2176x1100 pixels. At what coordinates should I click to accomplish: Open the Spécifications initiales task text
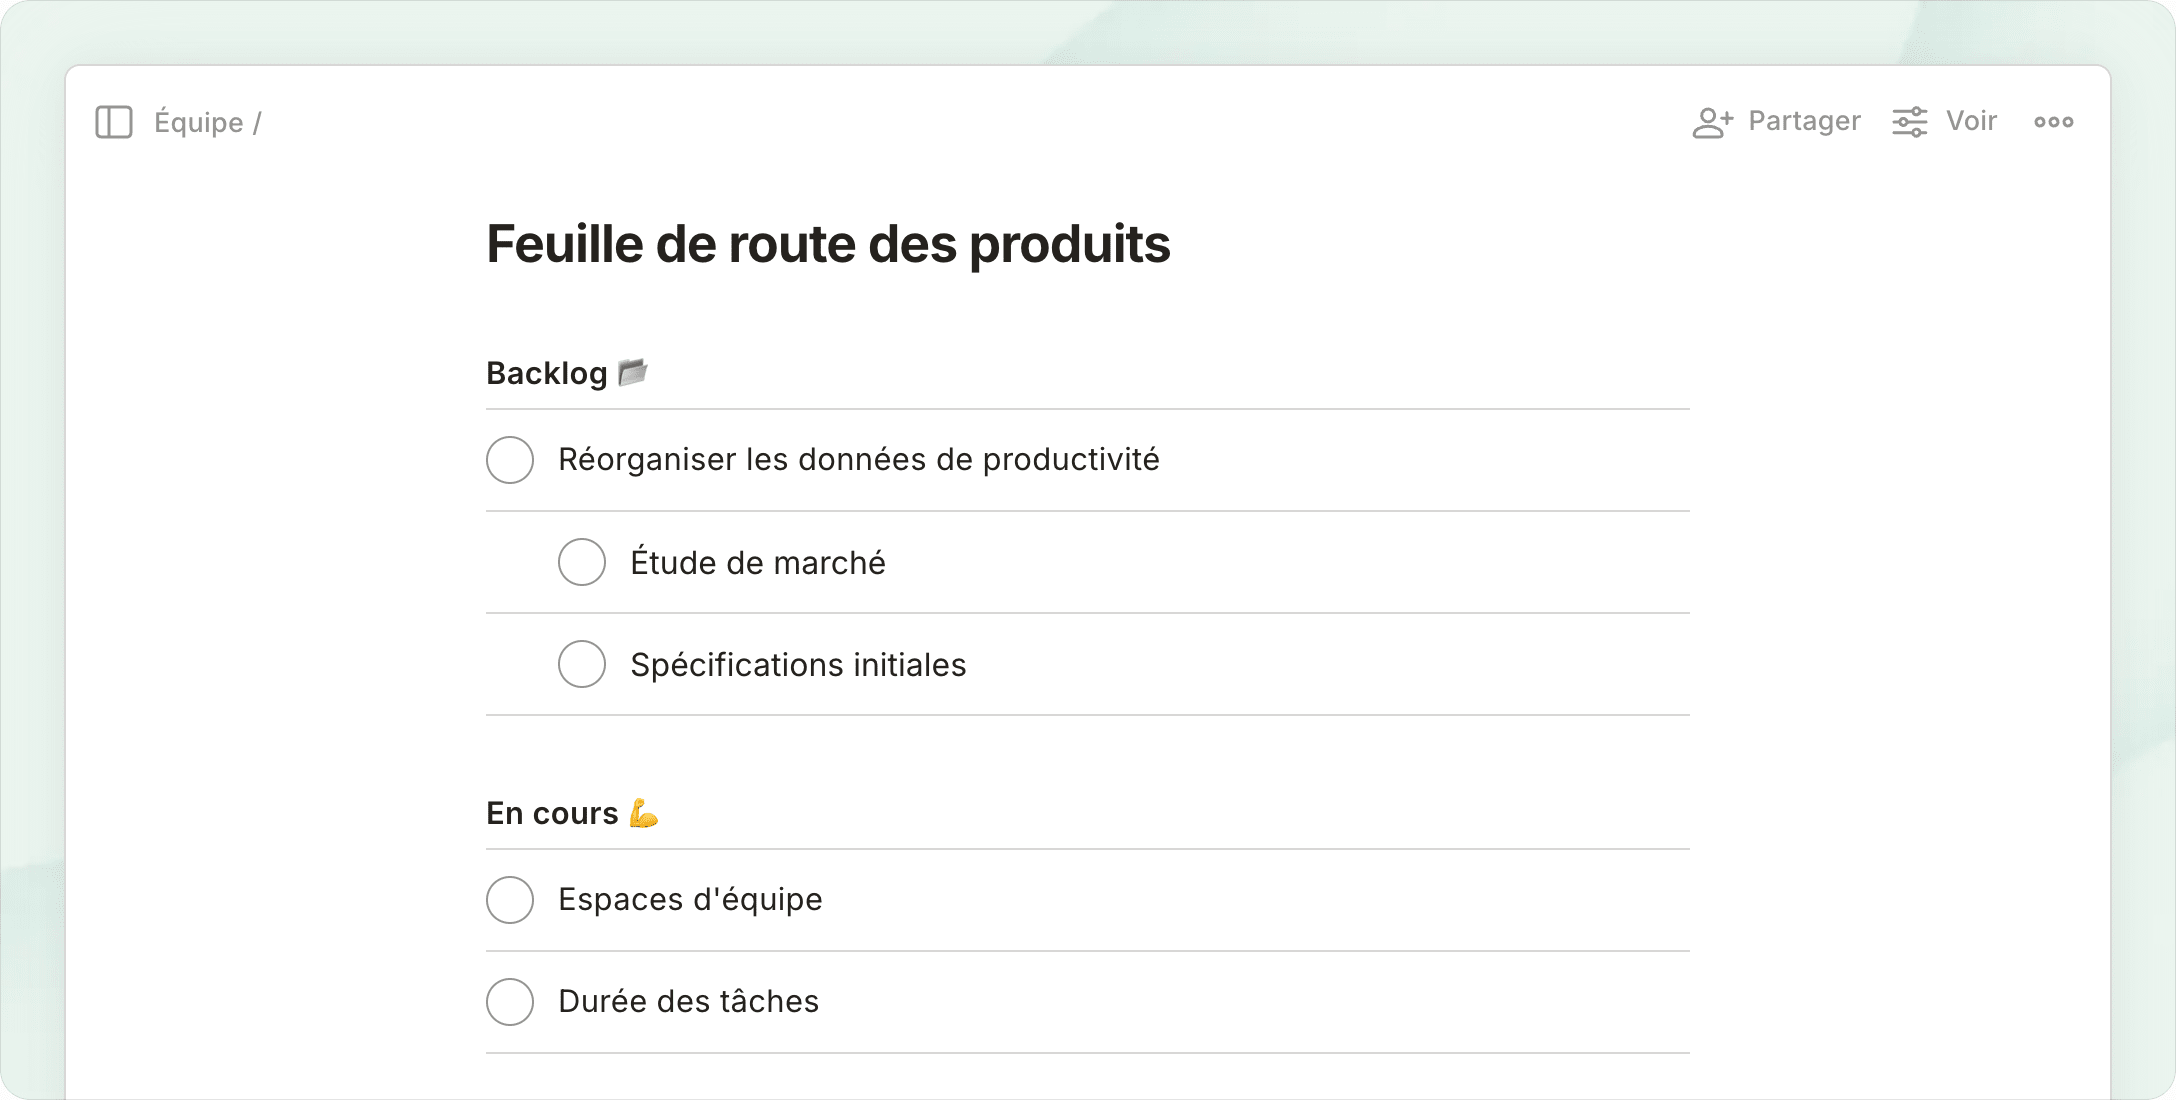[x=797, y=665]
